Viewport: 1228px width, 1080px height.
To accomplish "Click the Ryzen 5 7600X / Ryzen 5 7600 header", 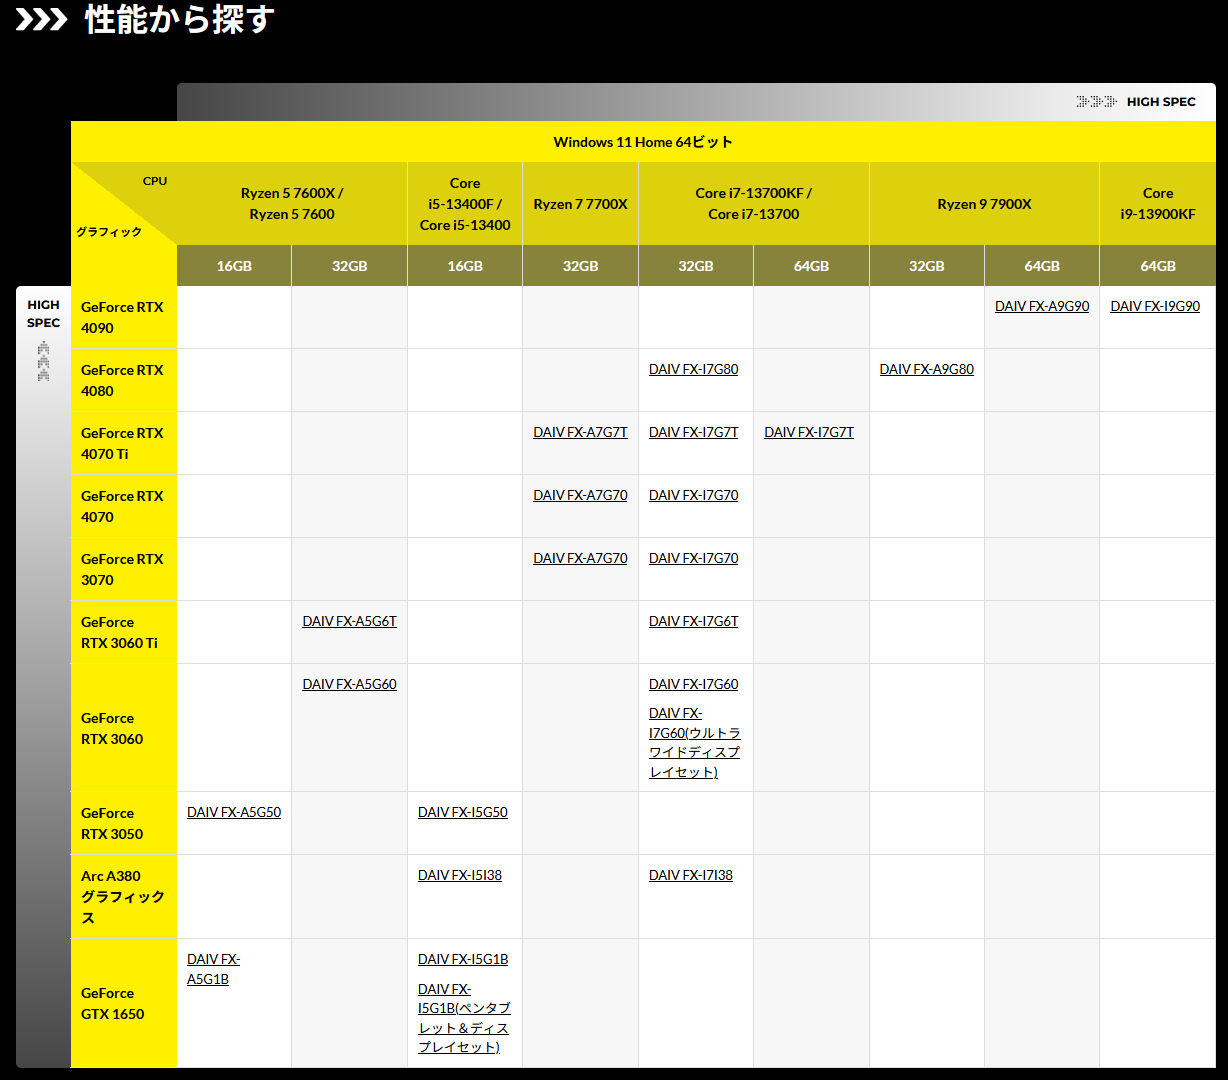I will (292, 203).
